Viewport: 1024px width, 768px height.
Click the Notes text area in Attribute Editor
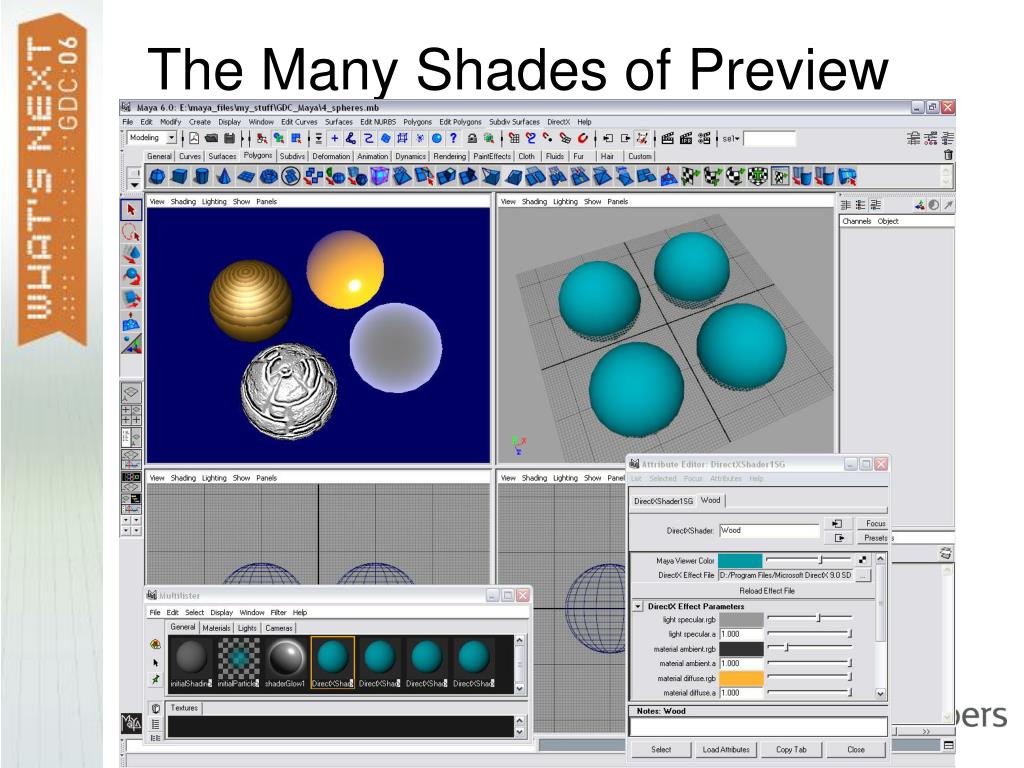758,726
